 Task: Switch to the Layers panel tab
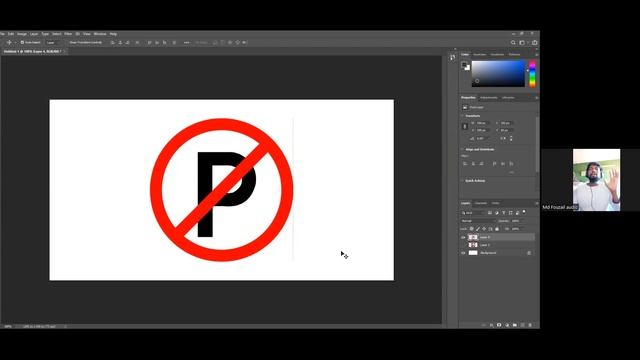point(466,203)
